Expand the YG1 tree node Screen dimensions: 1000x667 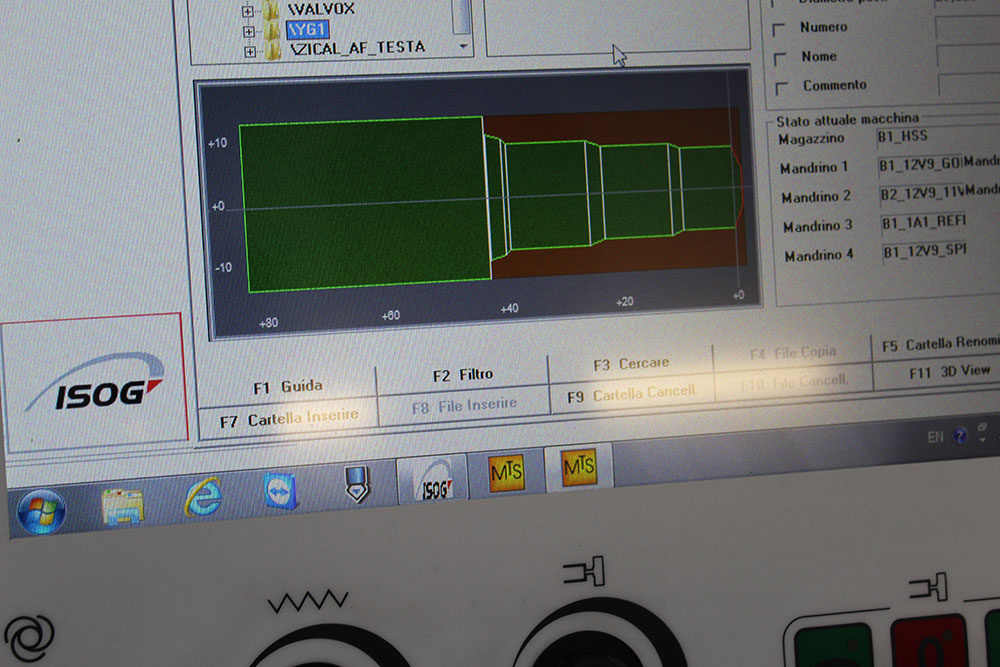(248, 31)
